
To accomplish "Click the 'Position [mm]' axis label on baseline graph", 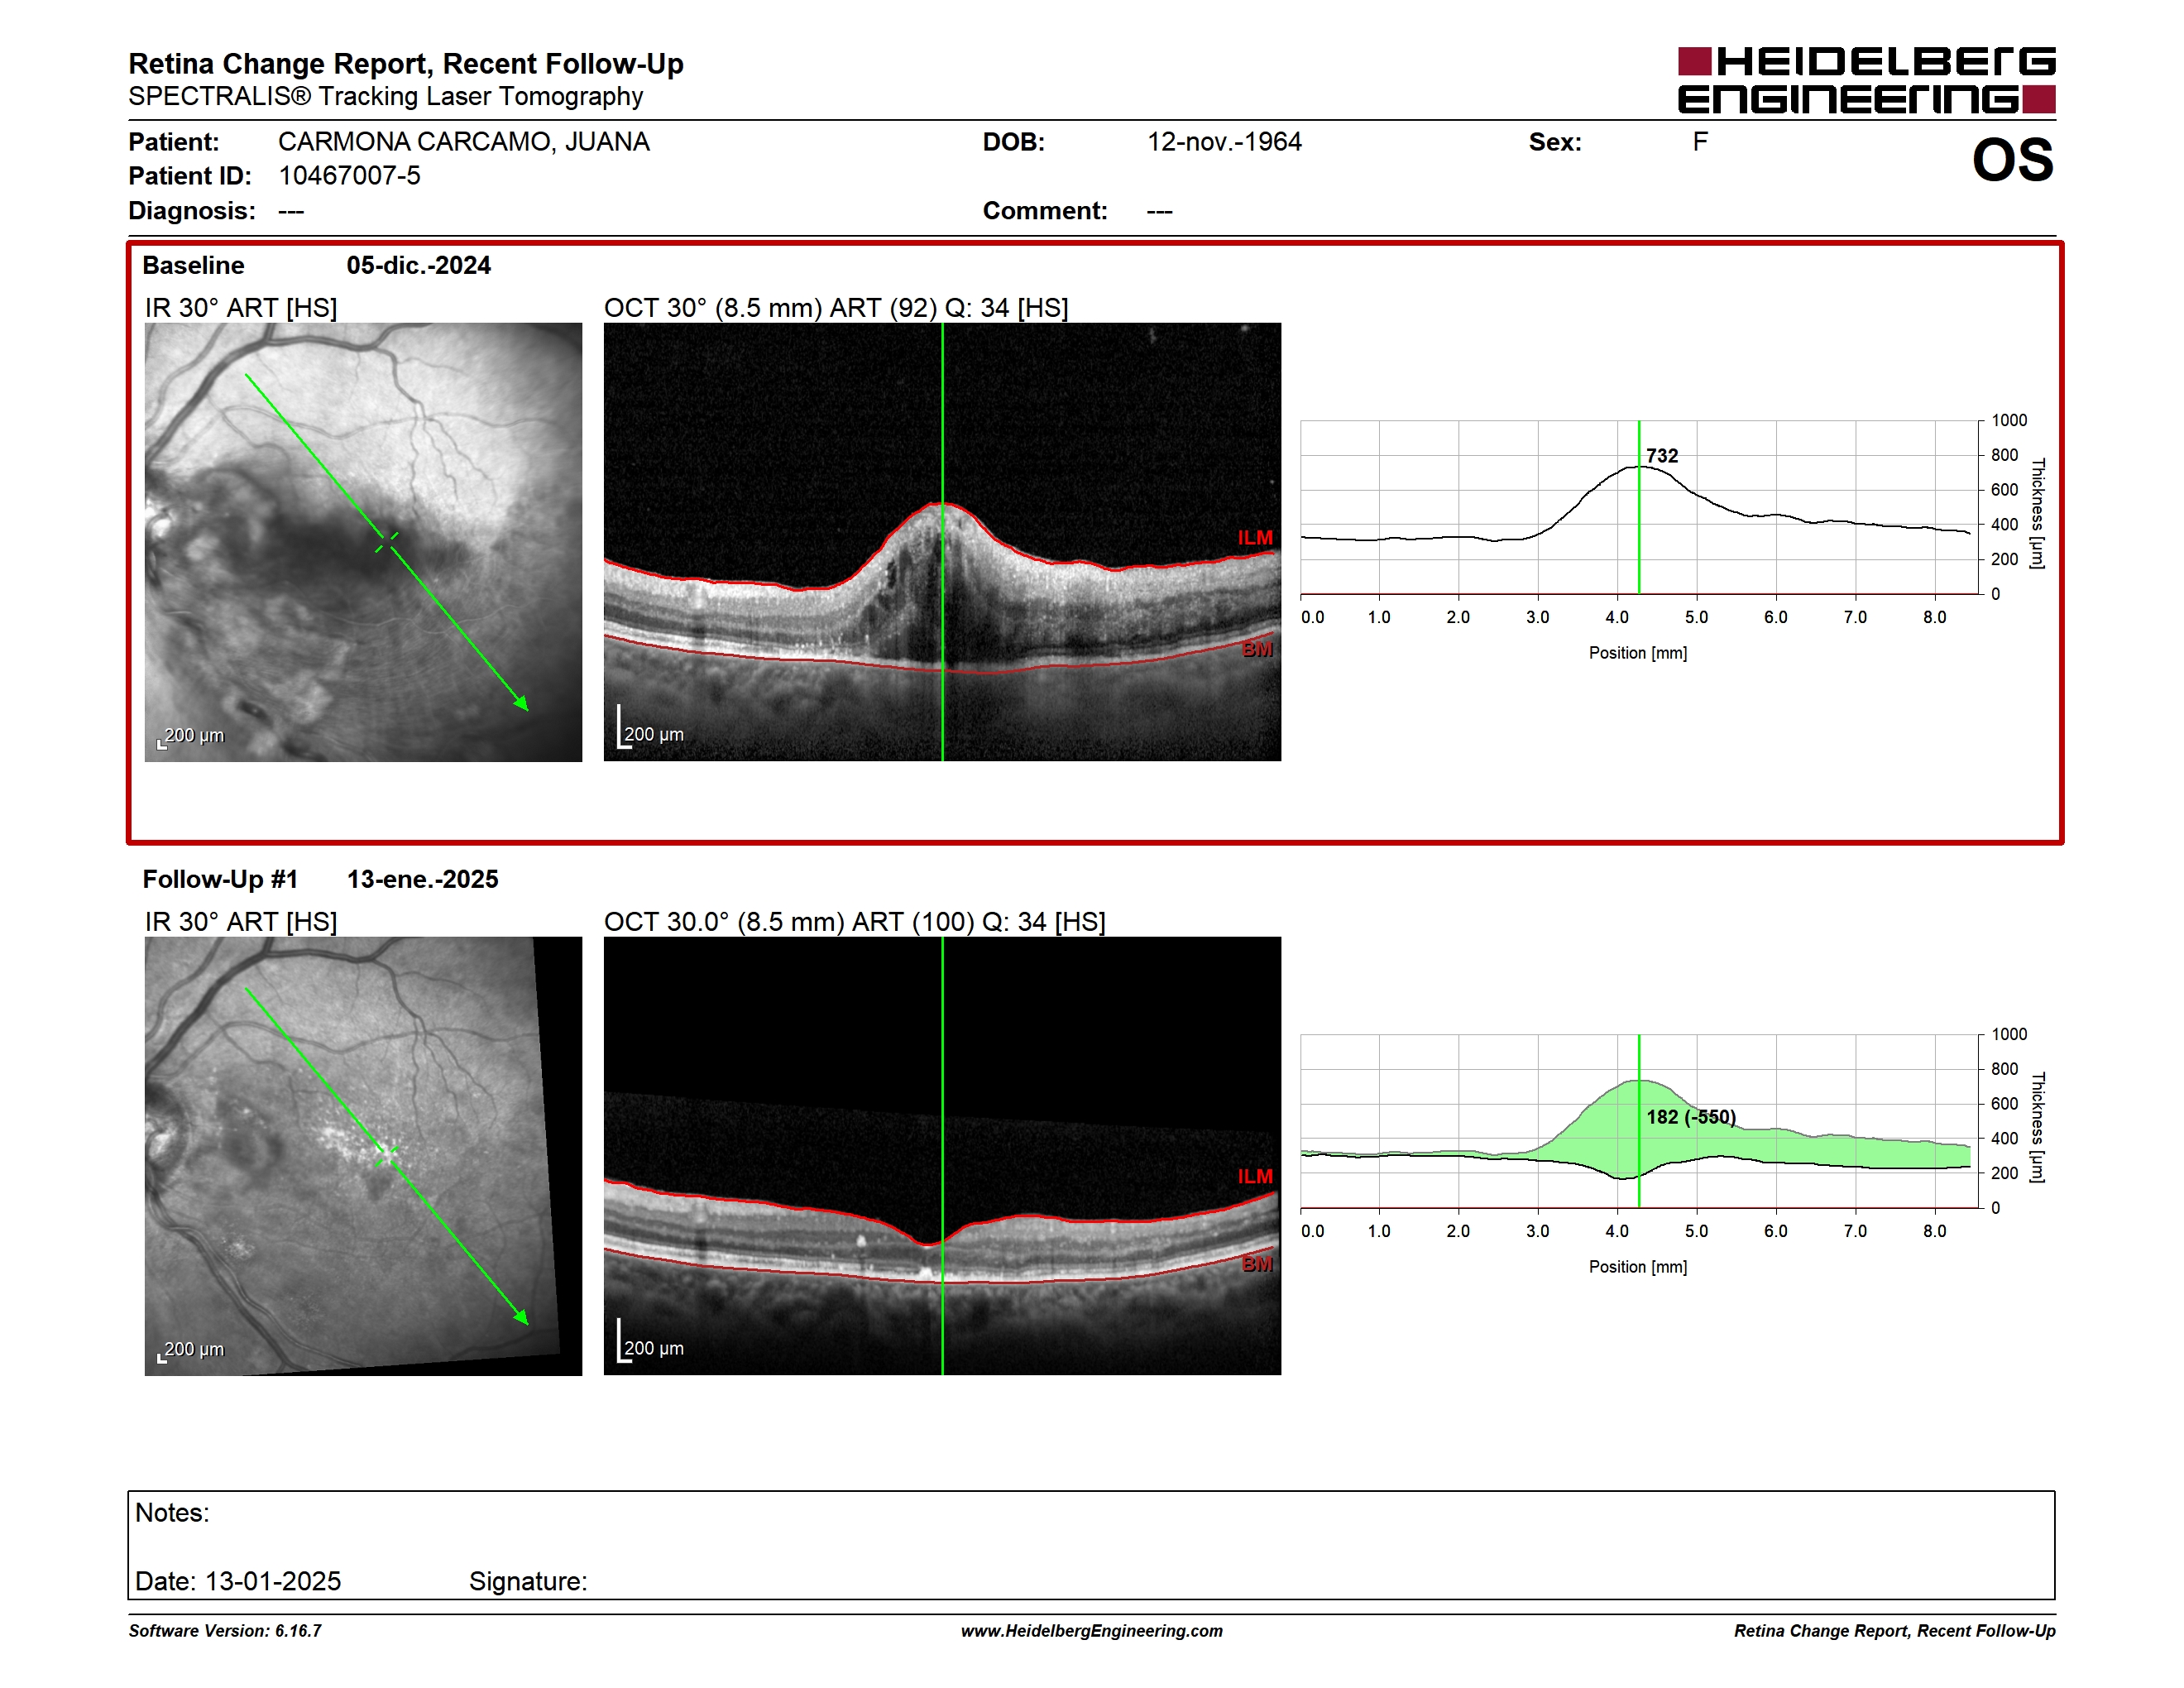I will coord(1638,653).
